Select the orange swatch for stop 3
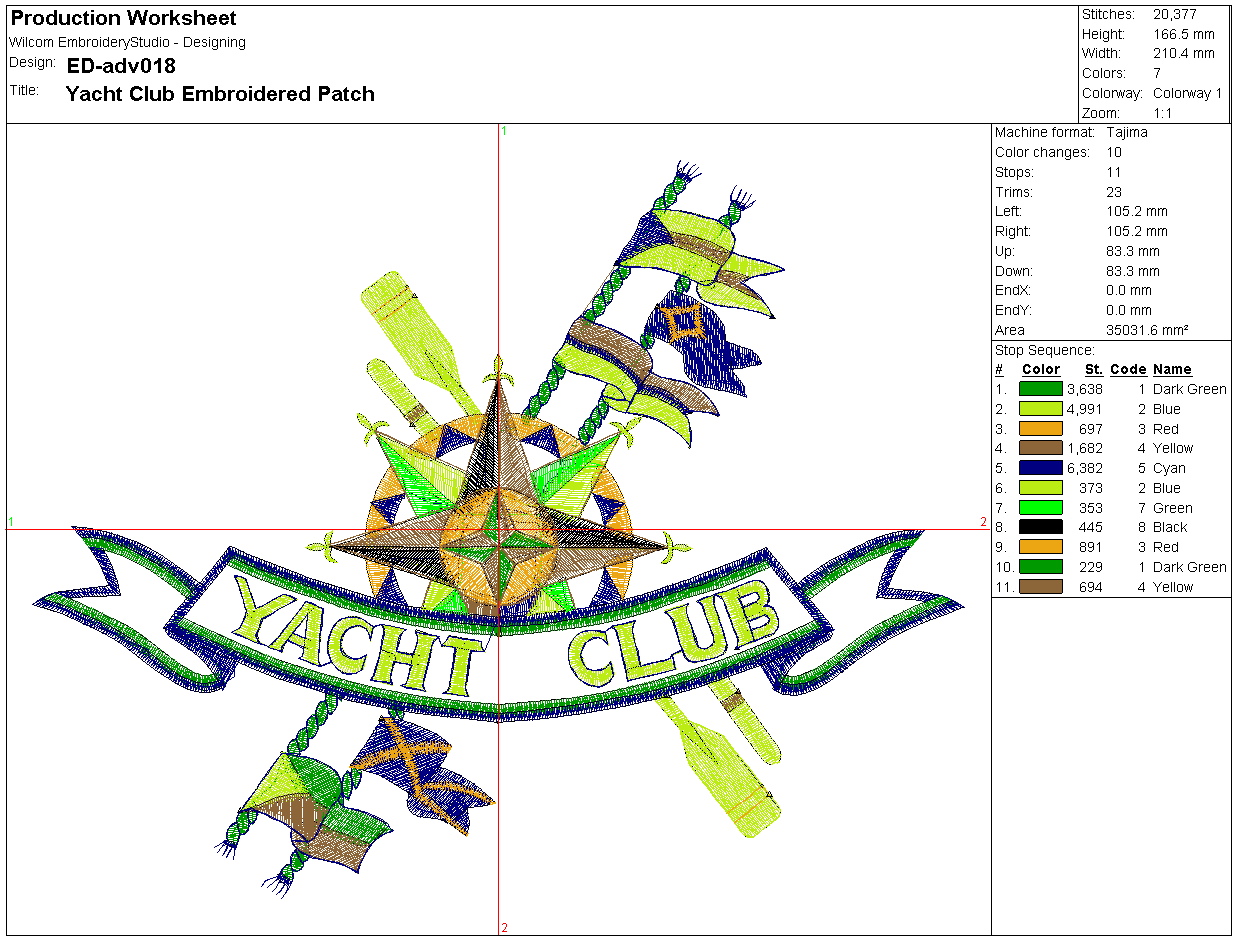The height and width of the screenshot is (936, 1235). [1040, 429]
